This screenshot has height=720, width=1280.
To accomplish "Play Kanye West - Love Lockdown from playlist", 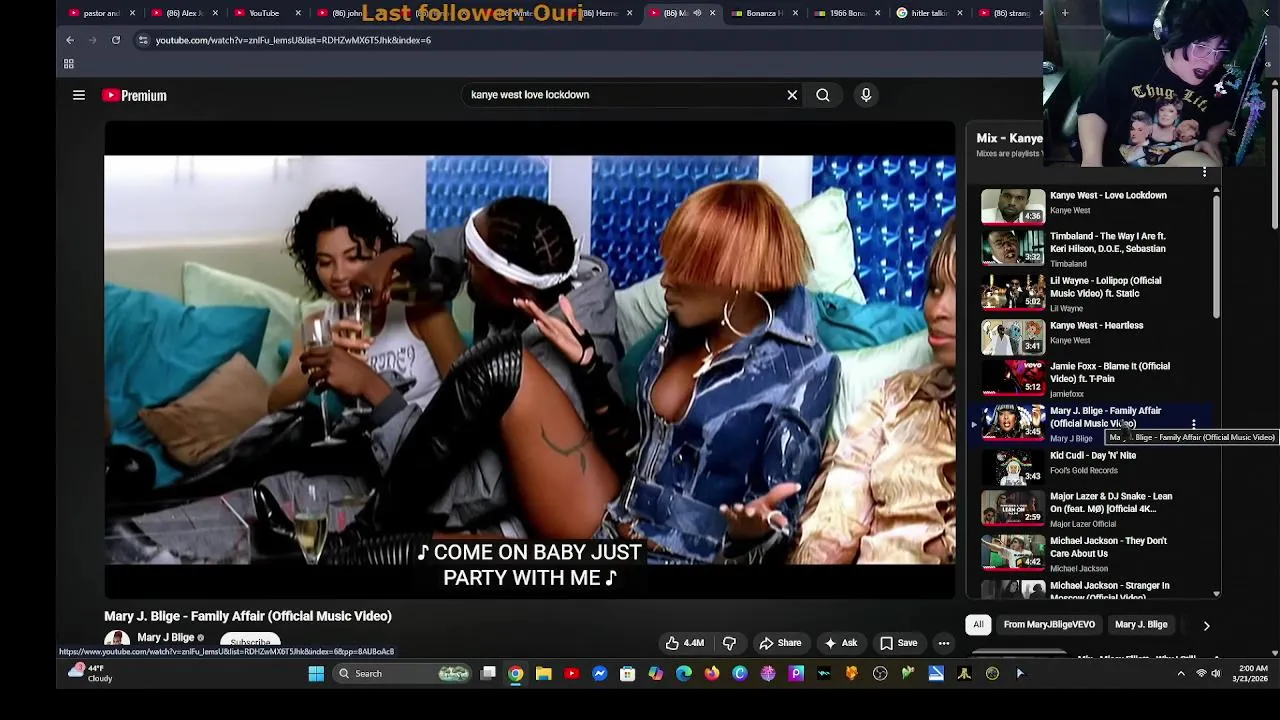I will click(1108, 195).
